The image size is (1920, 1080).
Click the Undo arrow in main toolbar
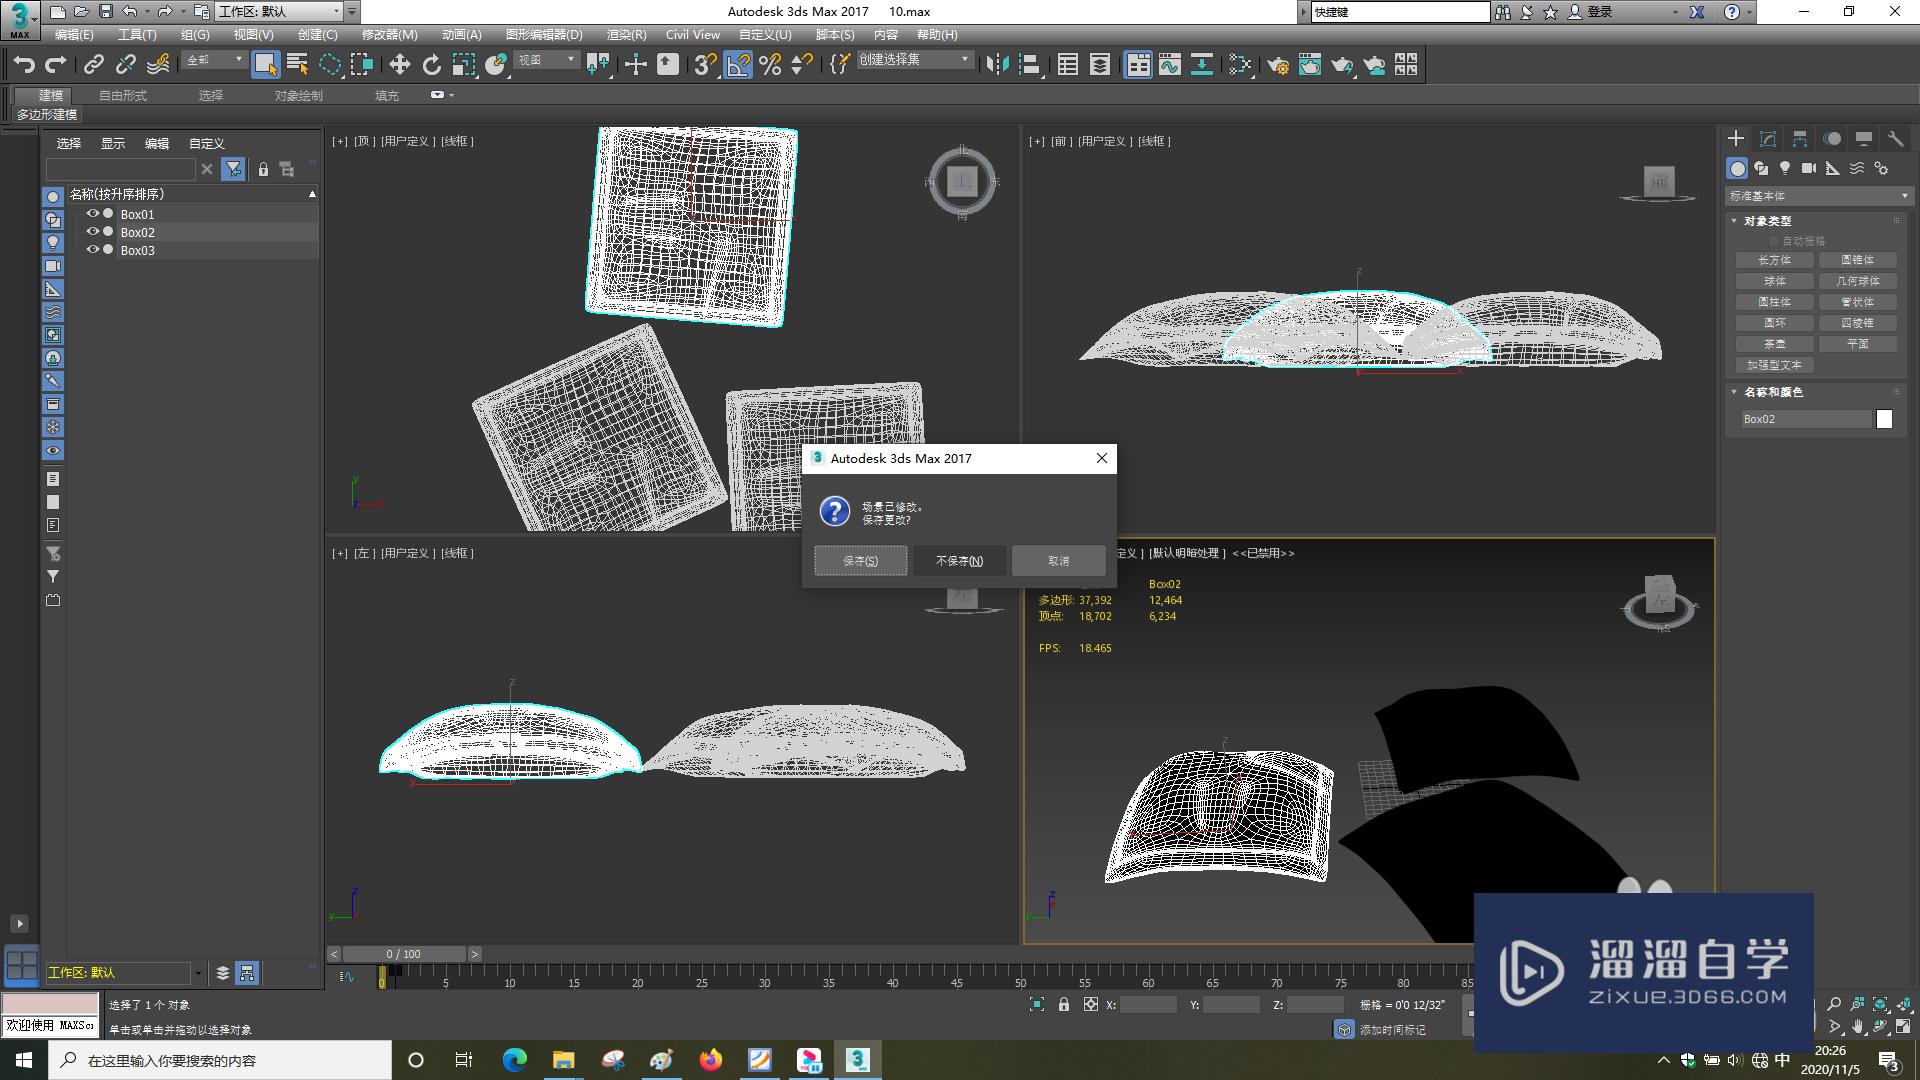click(x=24, y=65)
